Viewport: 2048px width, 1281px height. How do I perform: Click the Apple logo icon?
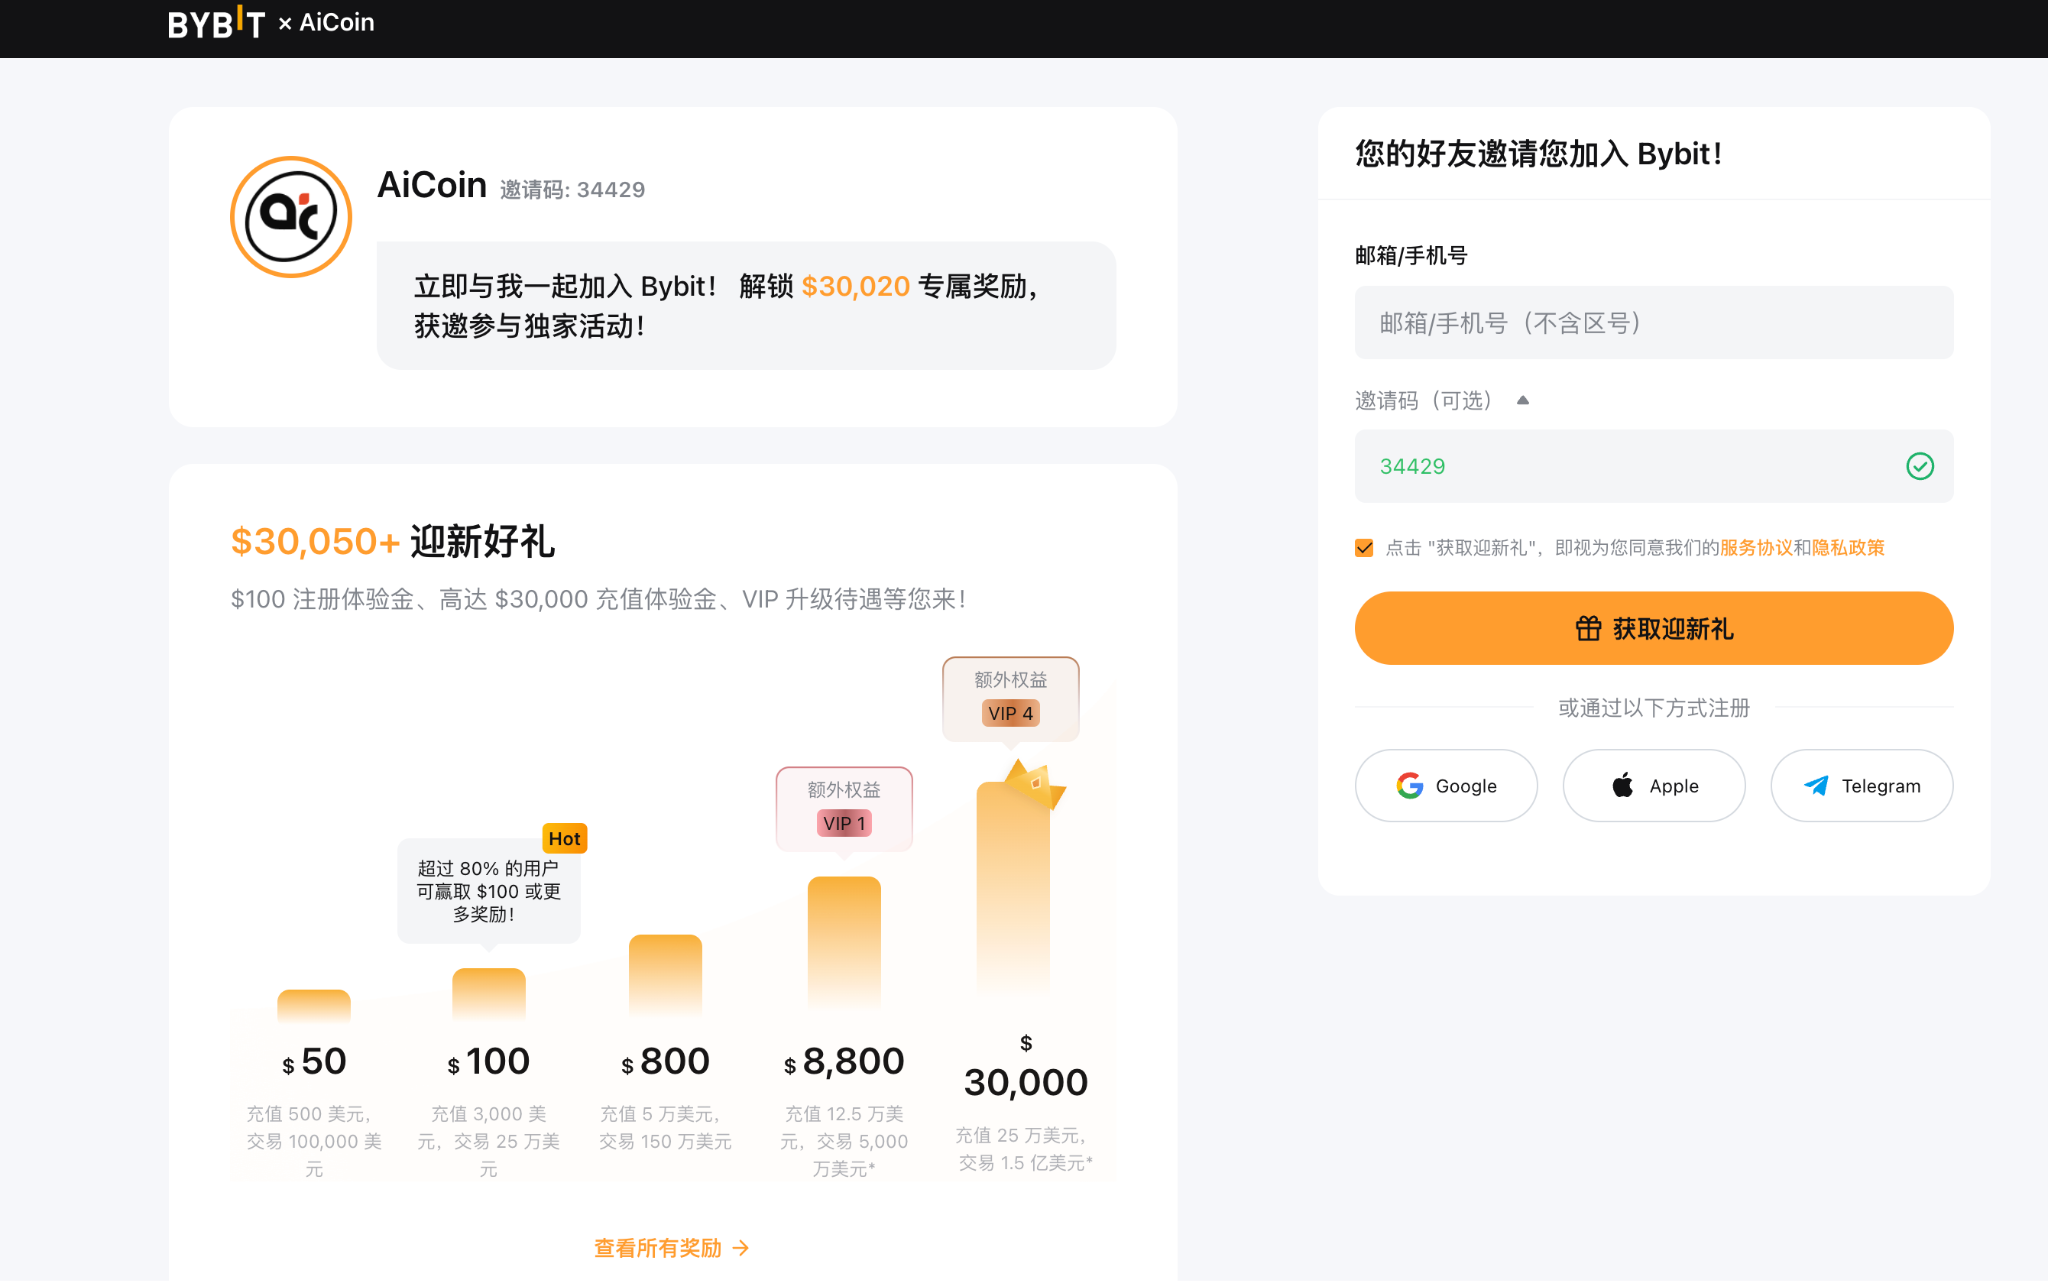coord(1623,785)
